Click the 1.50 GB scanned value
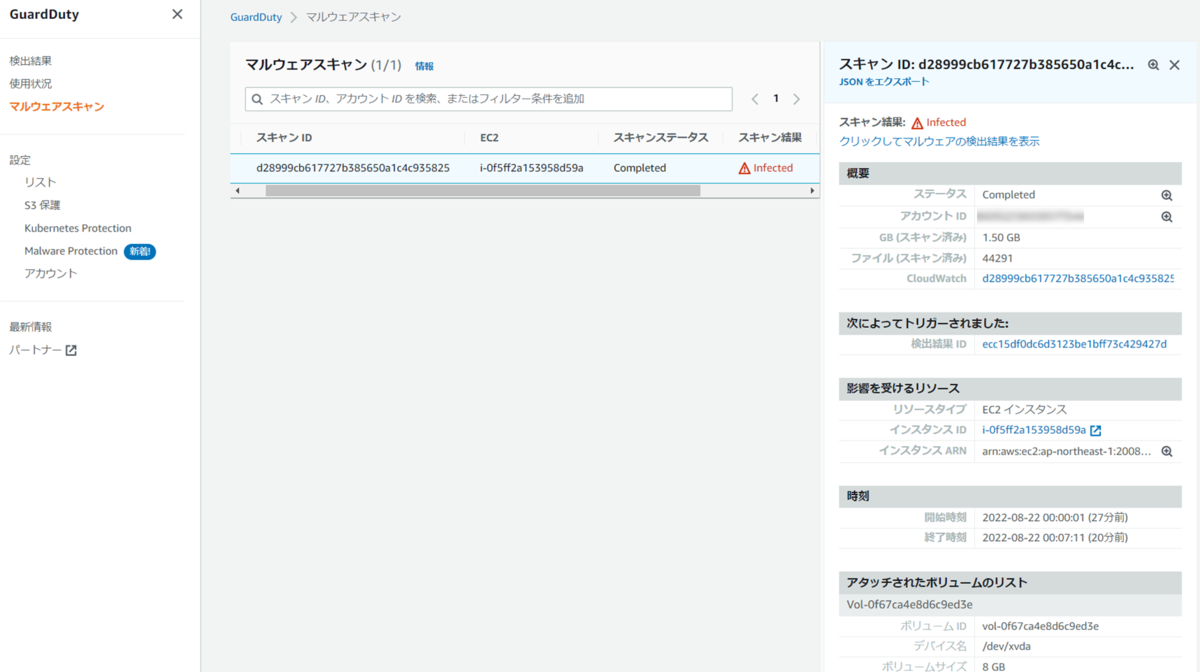 [1001, 238]
